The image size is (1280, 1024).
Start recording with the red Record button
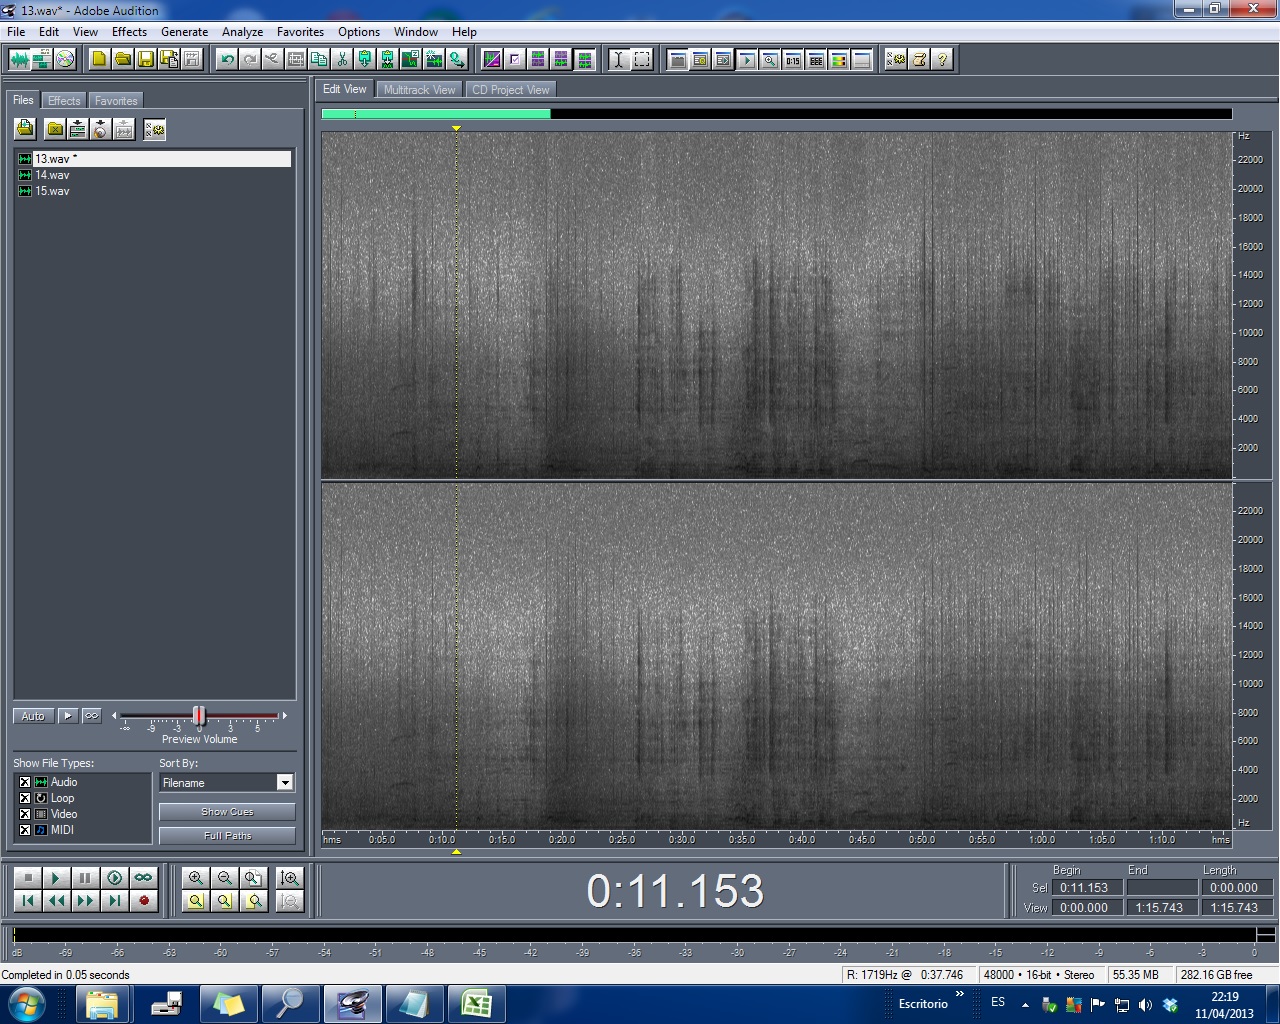pyautogui.click(x=144, y=901)
